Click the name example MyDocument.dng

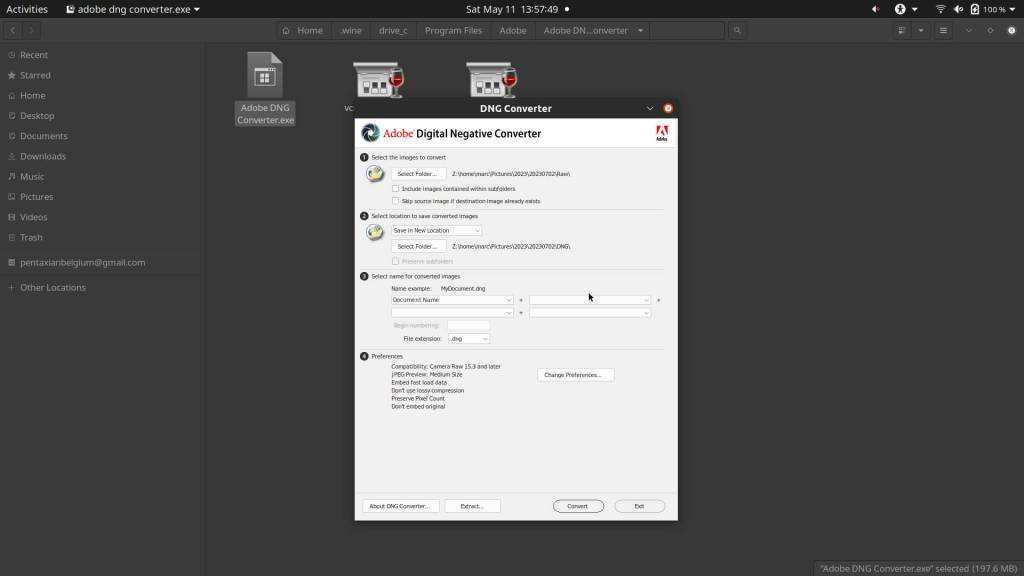click(463, 289)
